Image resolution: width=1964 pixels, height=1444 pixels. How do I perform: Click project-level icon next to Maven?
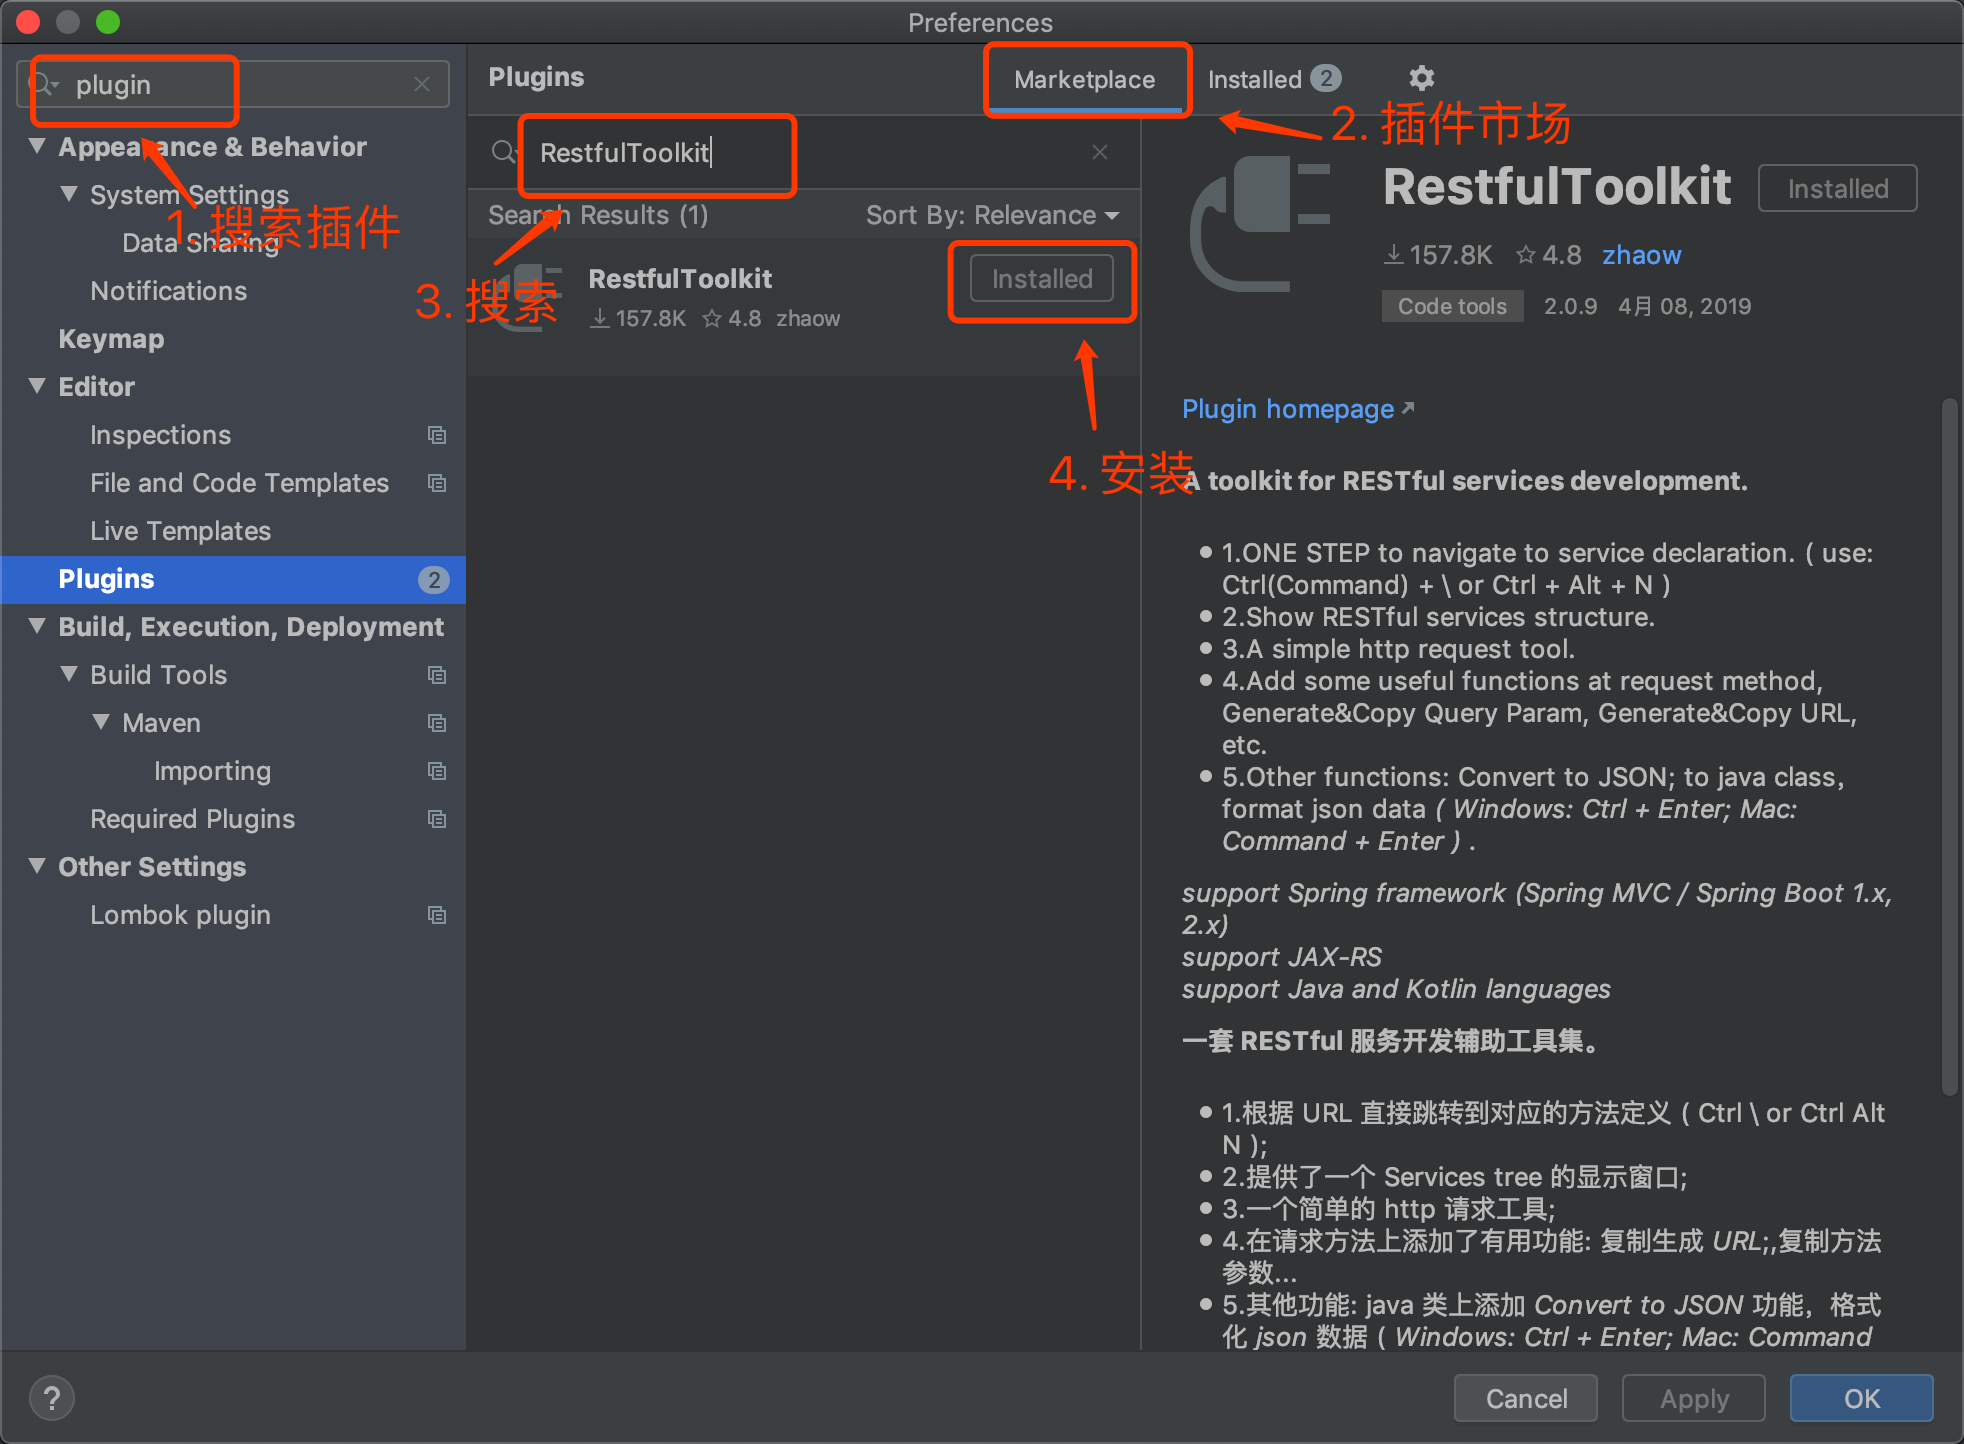[x=437, y=723]
